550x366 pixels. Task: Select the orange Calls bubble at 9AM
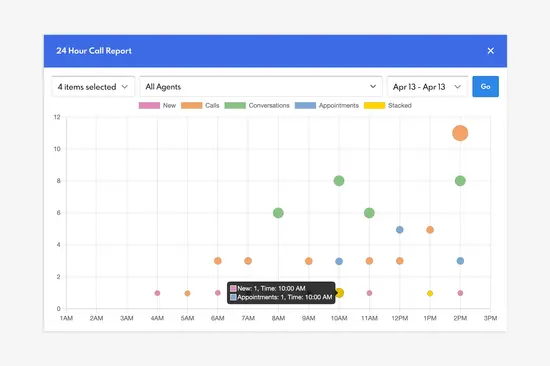tap(309, 261)
